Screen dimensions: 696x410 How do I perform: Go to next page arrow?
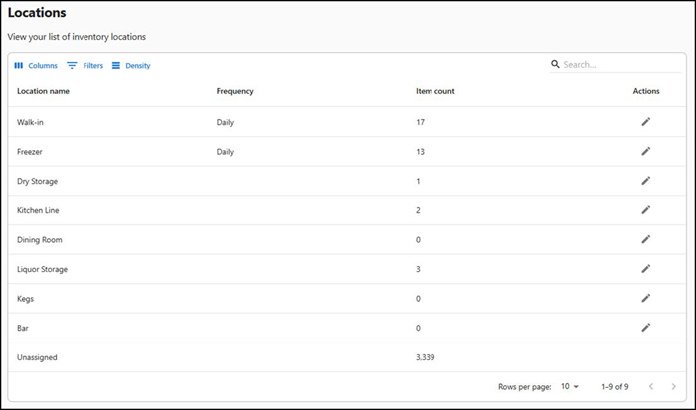click(674, 386)
